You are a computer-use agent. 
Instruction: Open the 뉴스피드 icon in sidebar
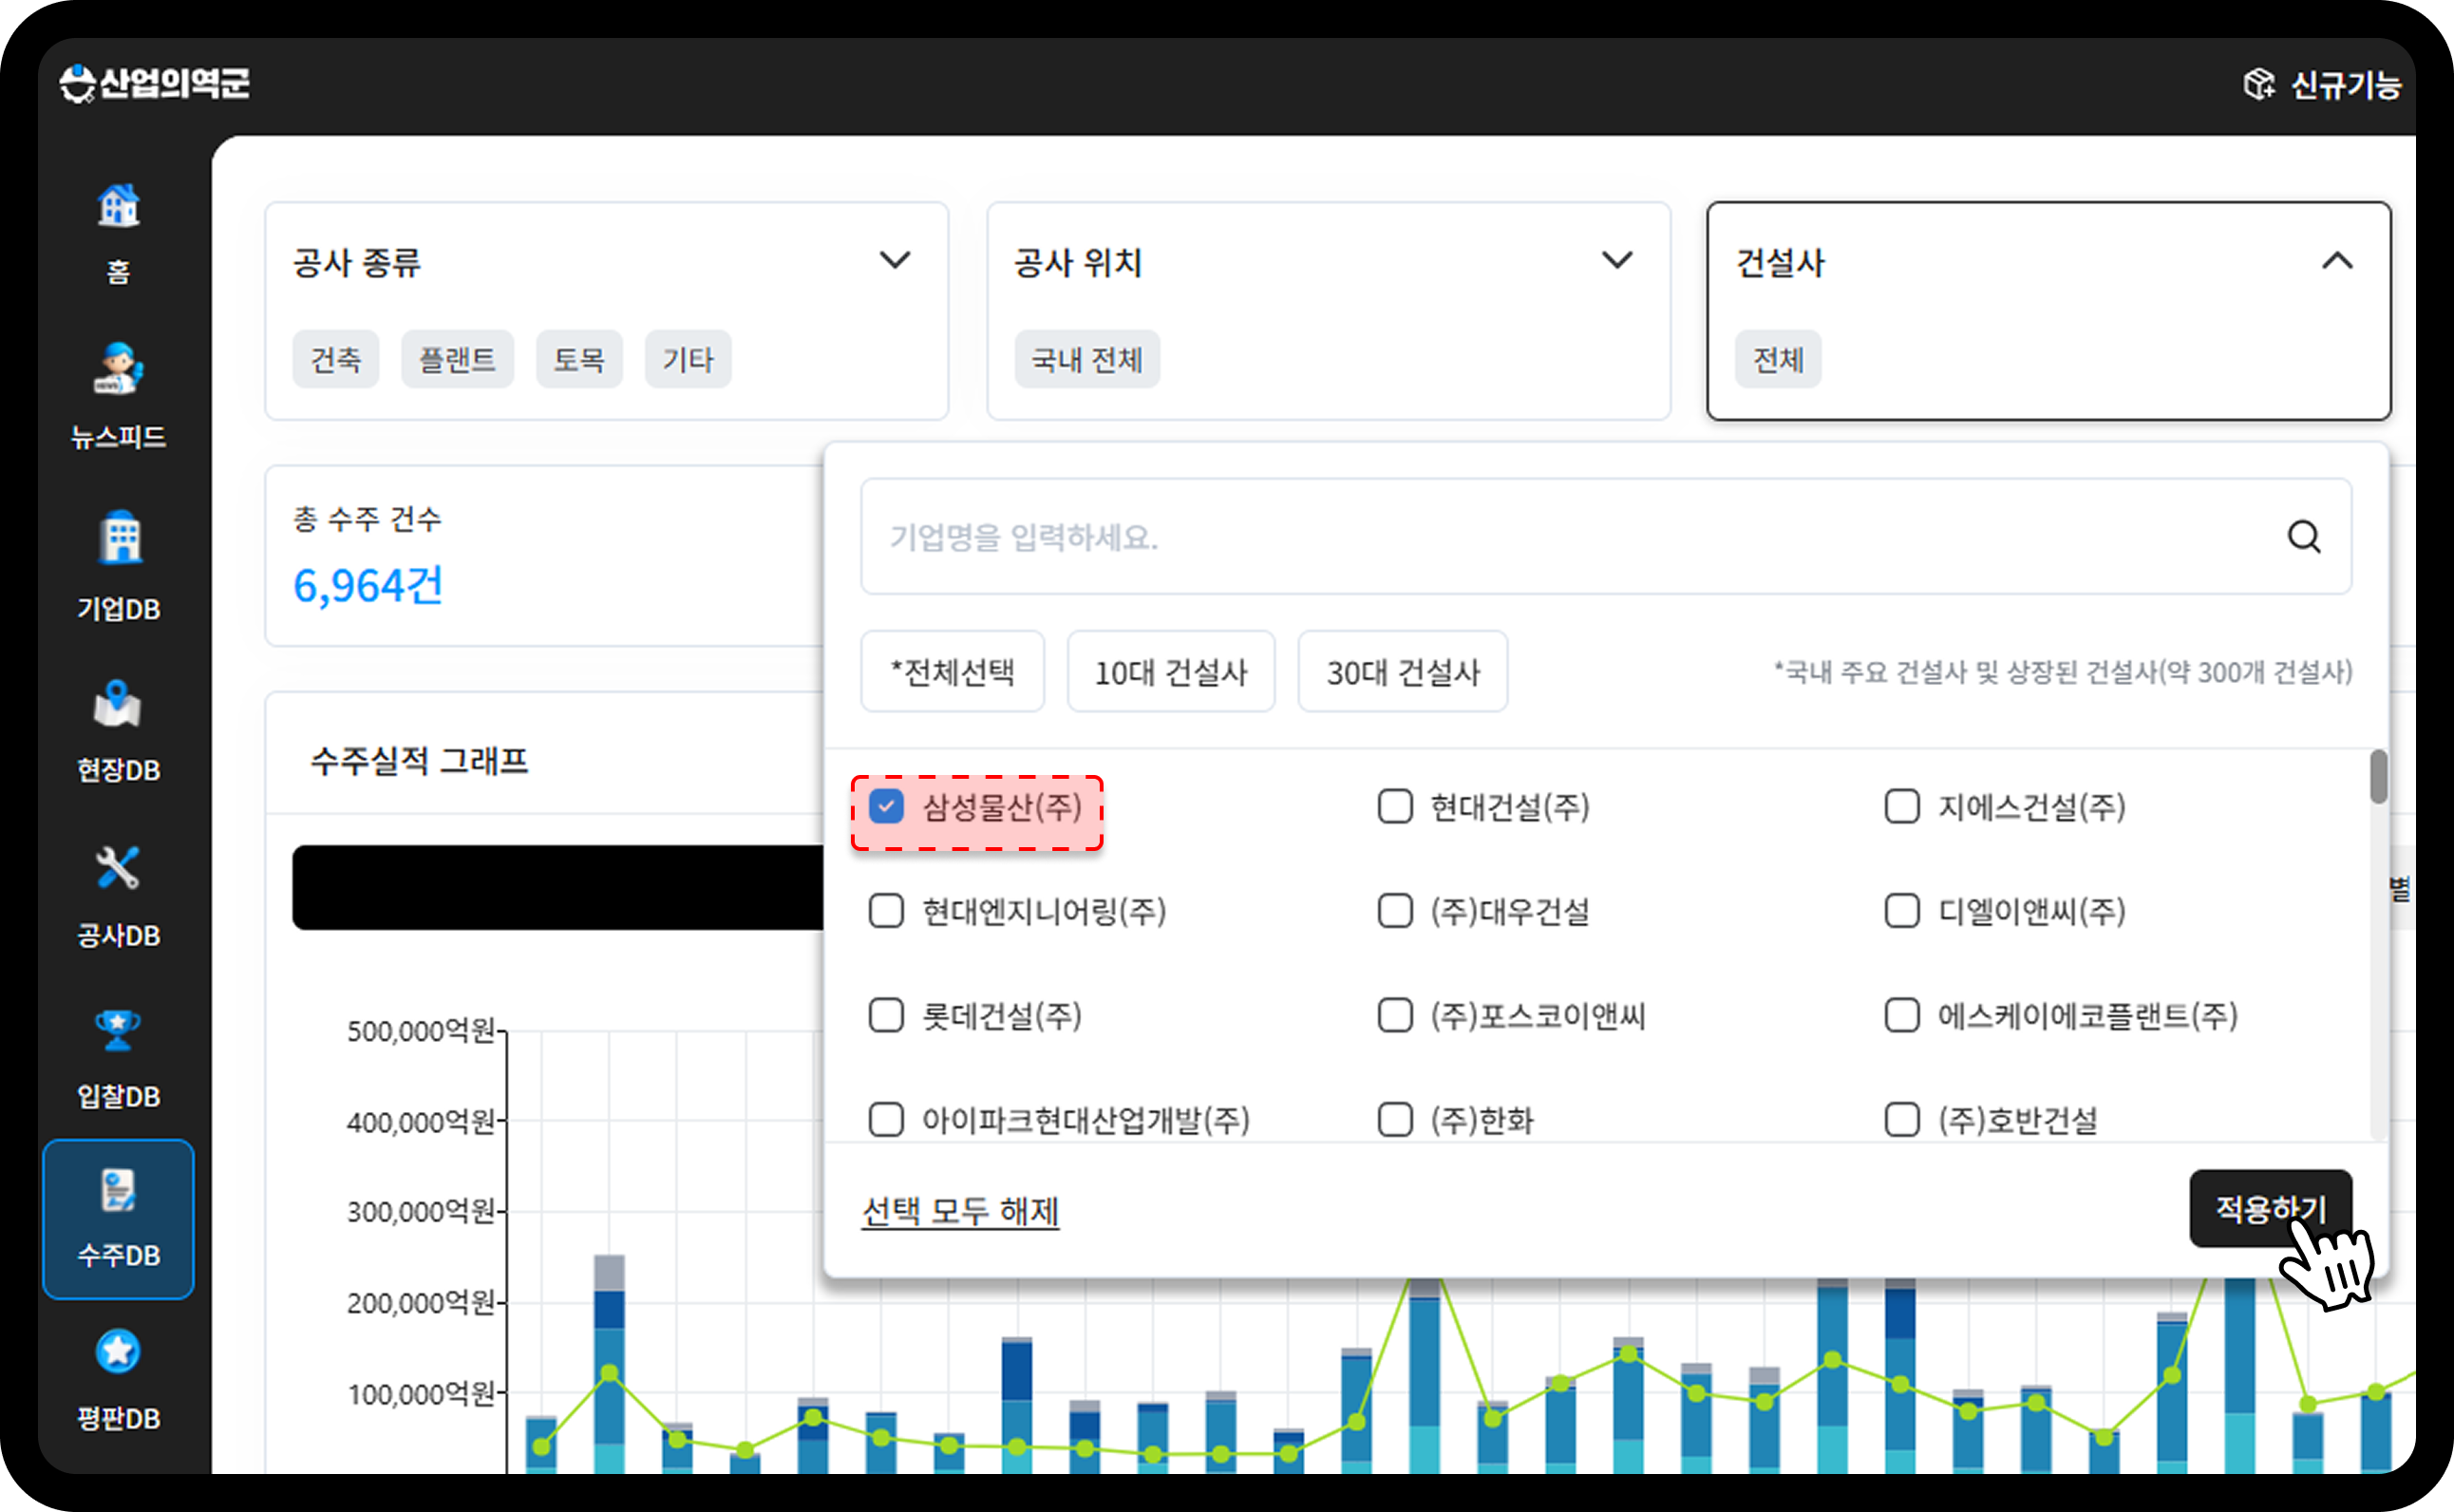tap(118, 368)
